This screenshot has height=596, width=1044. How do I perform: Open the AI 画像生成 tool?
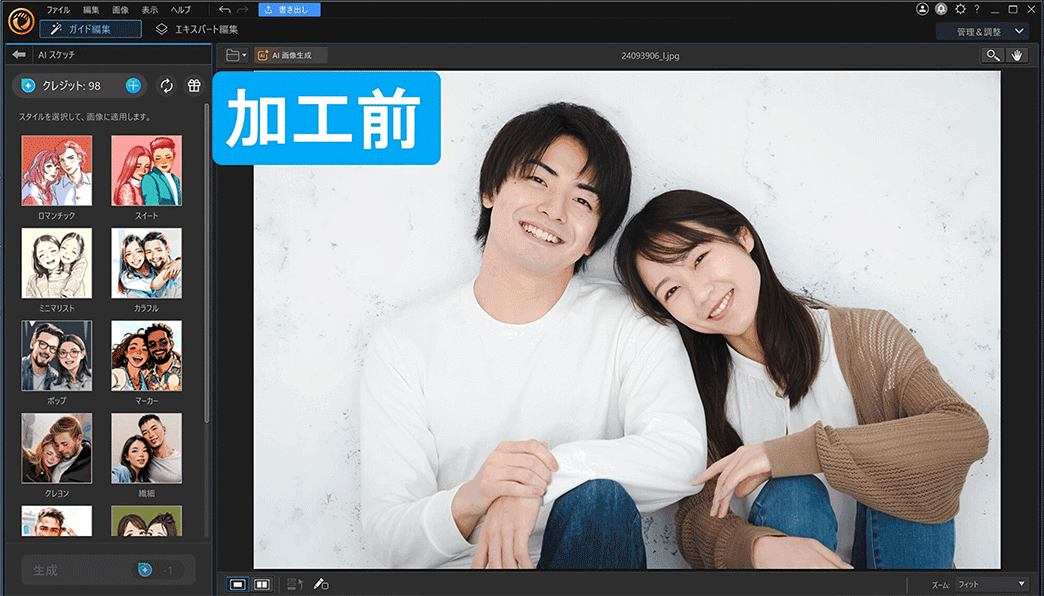pos(290,56)
